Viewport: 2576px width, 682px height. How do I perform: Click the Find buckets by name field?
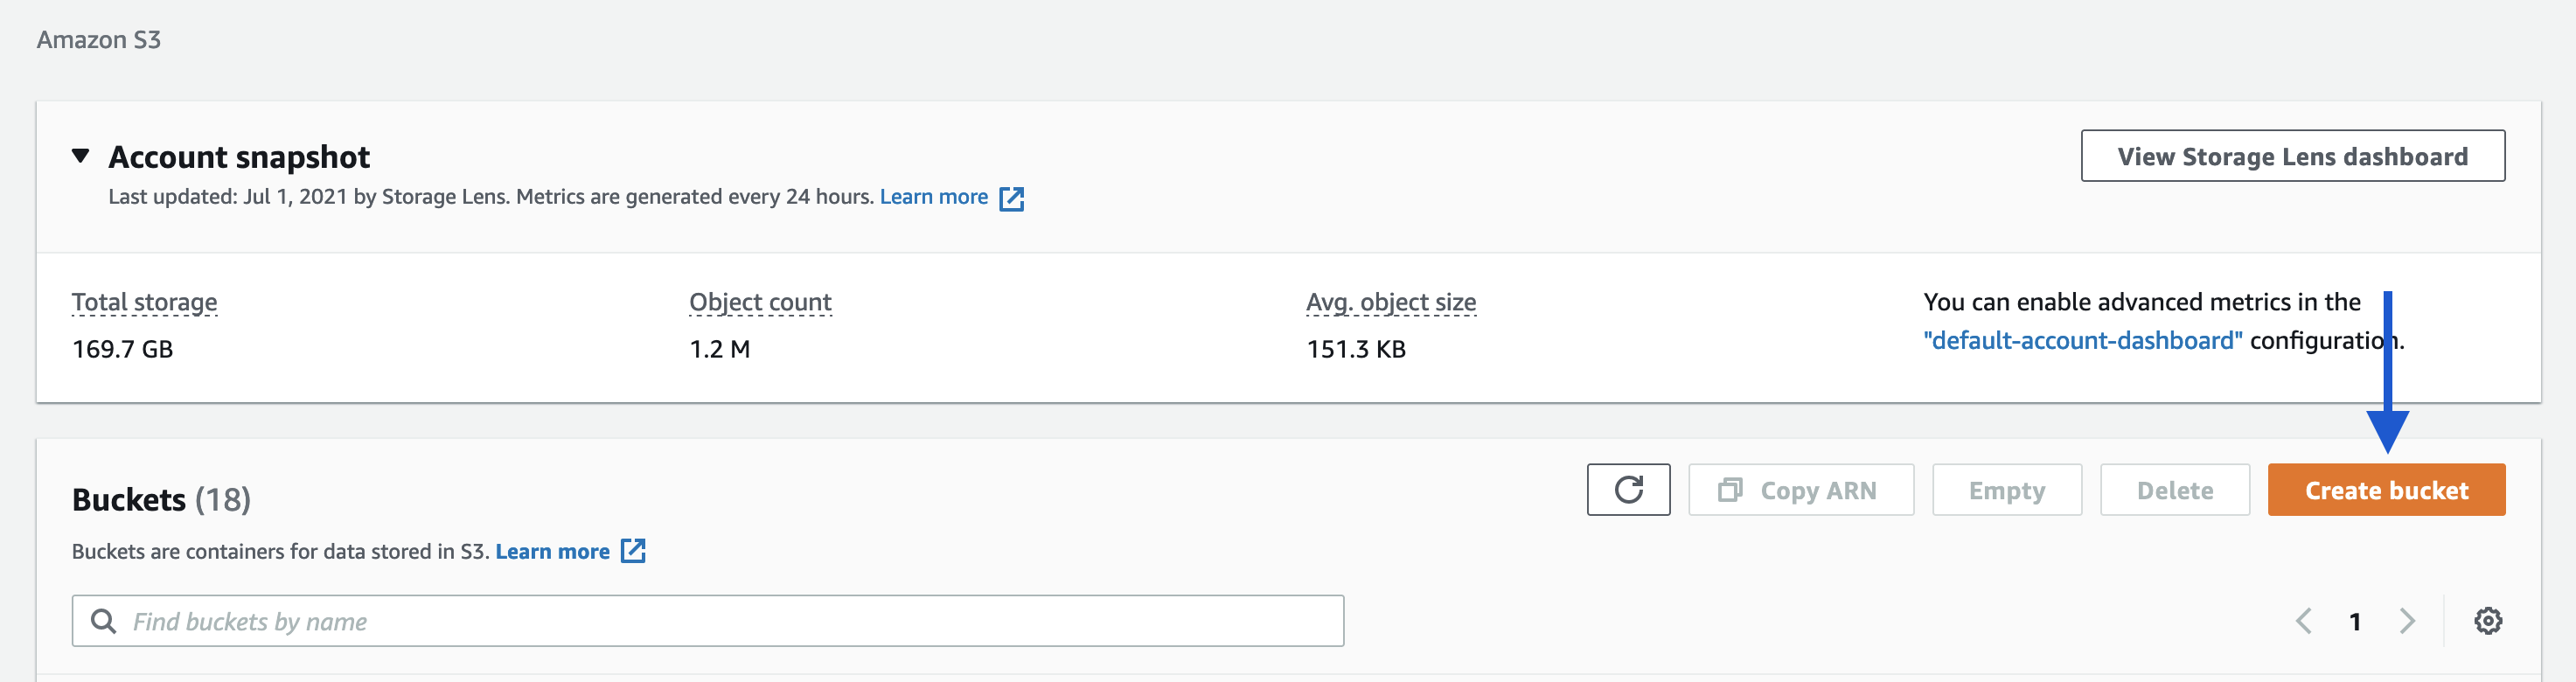click(x=700, y=620)
